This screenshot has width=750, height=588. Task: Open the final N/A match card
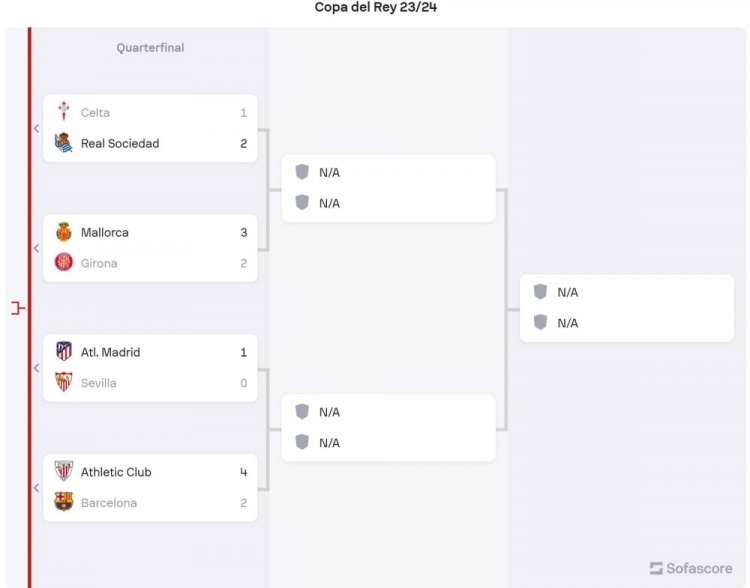click(627, 308)
